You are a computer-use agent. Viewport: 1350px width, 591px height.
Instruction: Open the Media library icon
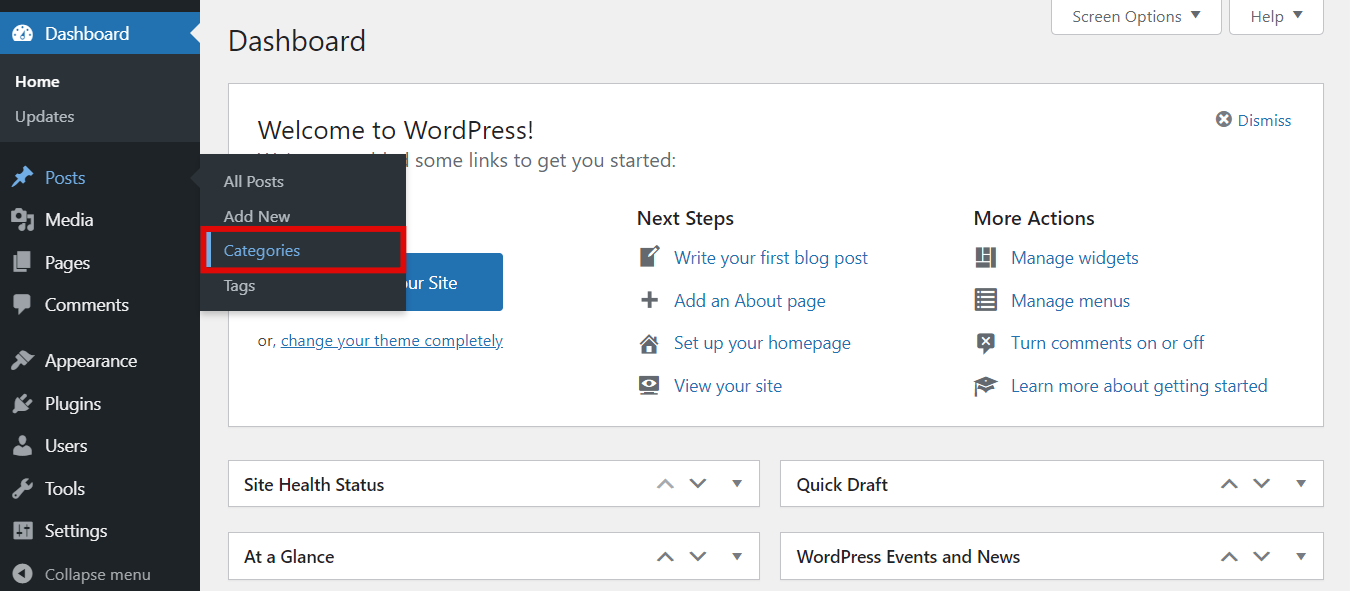[x=24, y=219]
